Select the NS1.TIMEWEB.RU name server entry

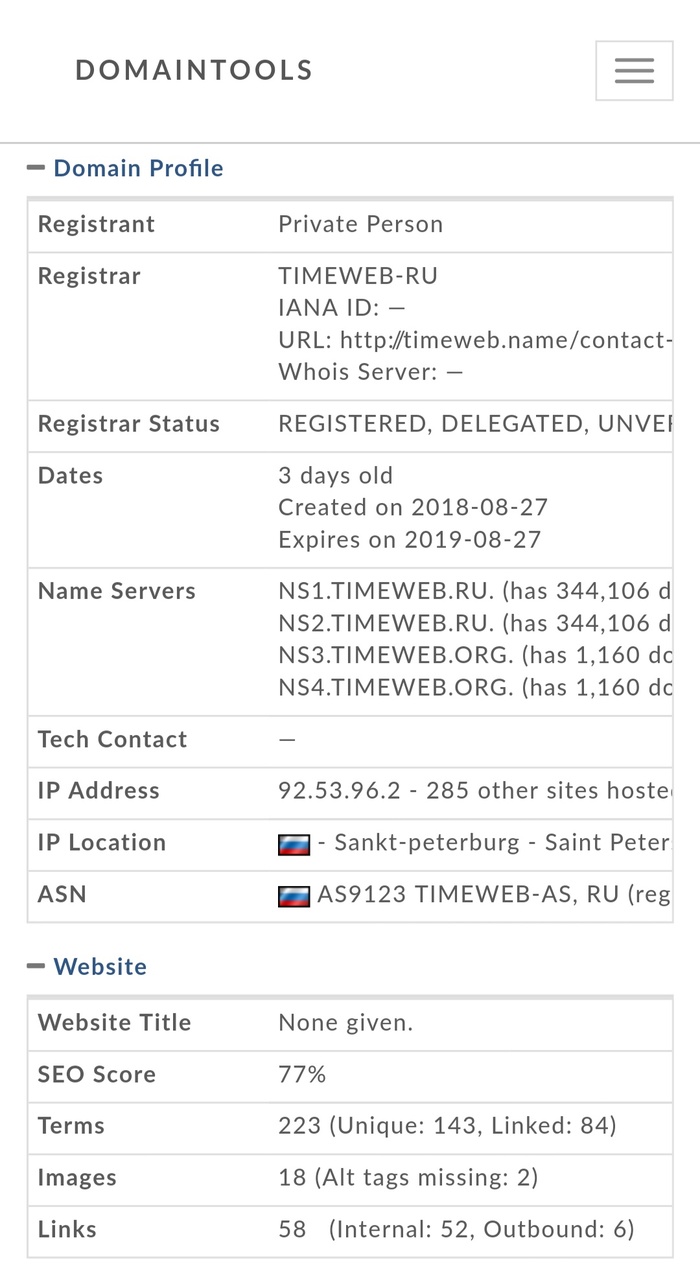tap(385, 591)
